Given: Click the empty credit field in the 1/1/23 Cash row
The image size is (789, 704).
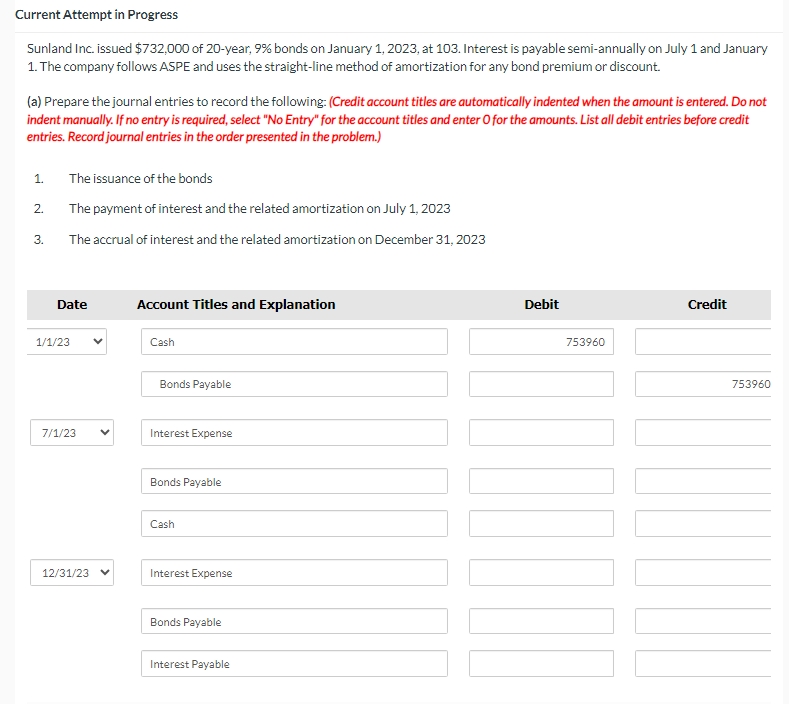Looking at the screenshot, I should coord(703,342).
